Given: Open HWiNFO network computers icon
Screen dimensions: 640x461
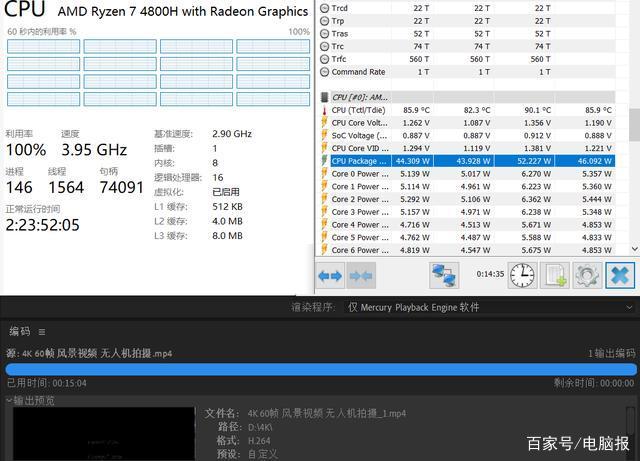Looking at the screenshot, I should point(444,276).
